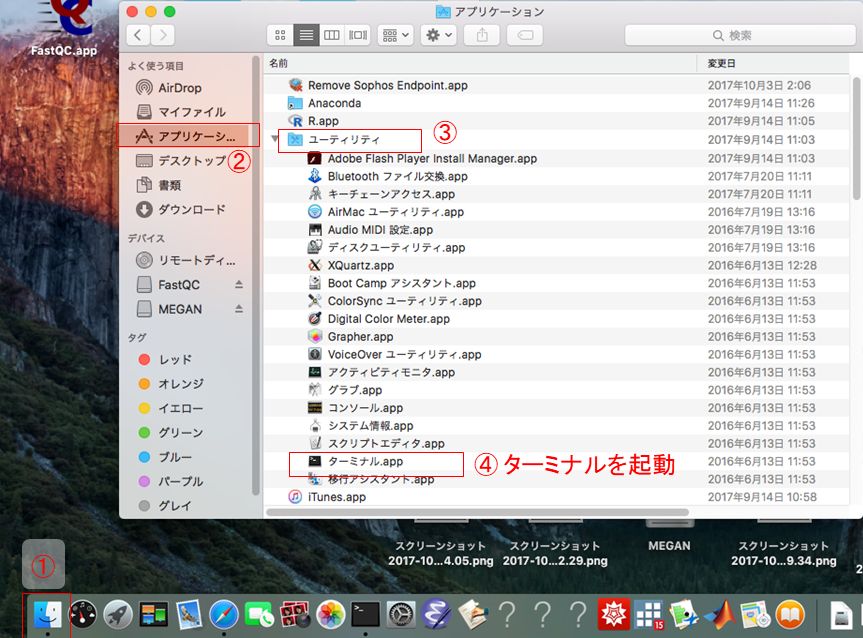
Task: Sort by 名前 column header
Action: 480,63
